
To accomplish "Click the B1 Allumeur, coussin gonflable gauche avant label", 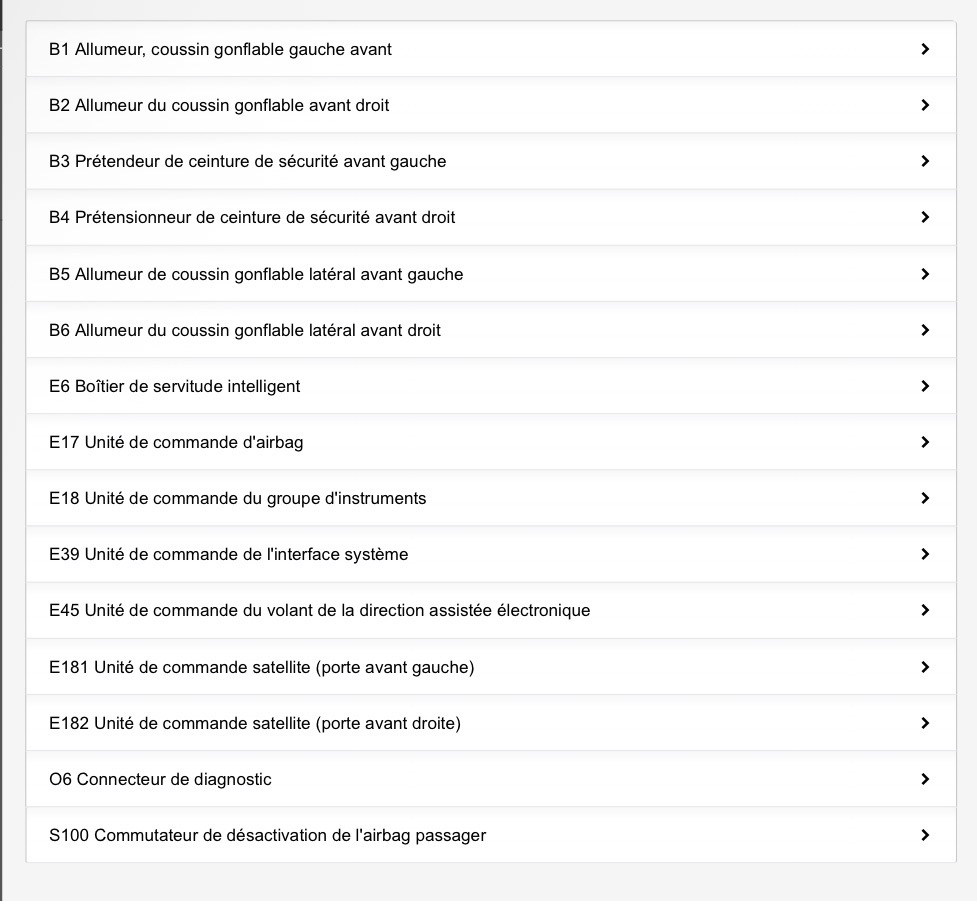I will (x=221, y=49).
